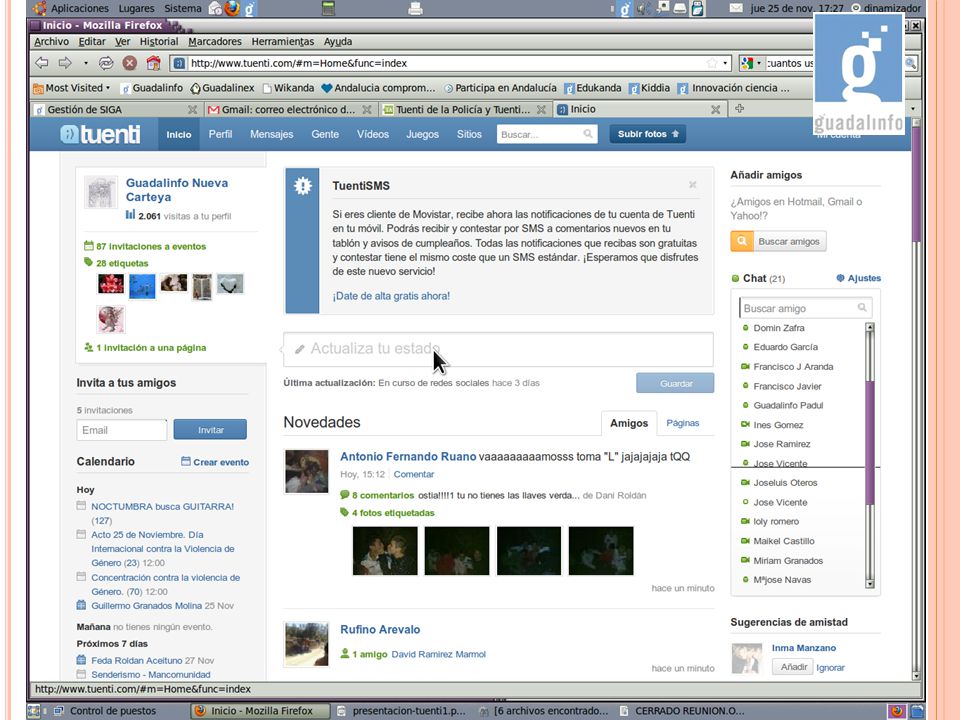The width and height of the screenshot is (960, 720).
Task: Close the Gestión de SIGA tab
Action: tap(192, 110)
